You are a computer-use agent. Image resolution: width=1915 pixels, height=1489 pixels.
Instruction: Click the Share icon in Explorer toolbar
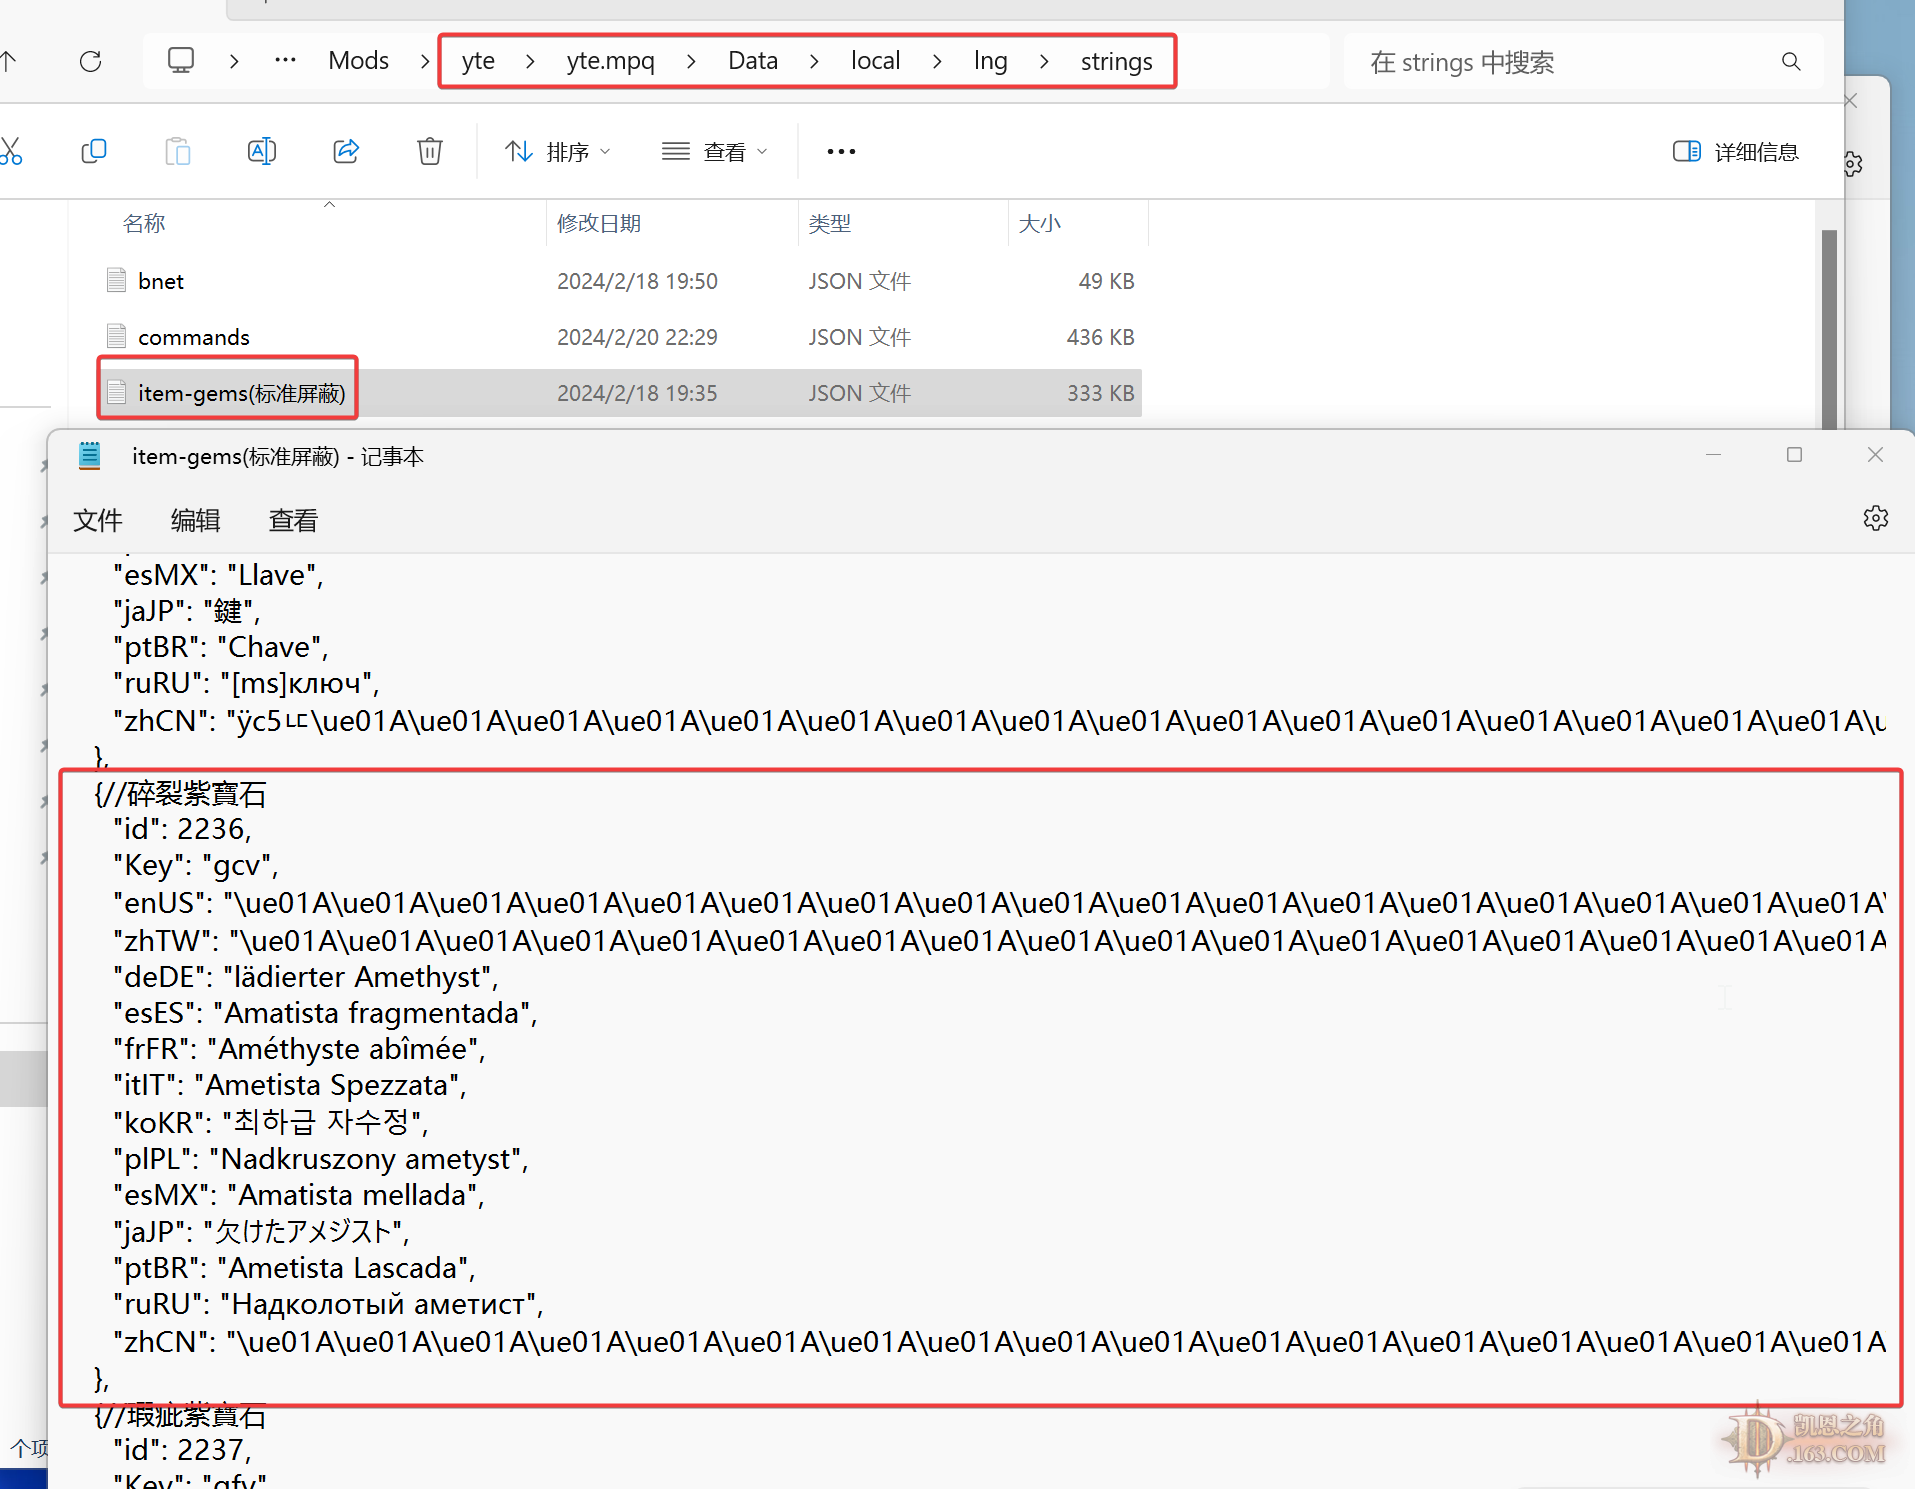pyautogui.click(x=346, y=151)
